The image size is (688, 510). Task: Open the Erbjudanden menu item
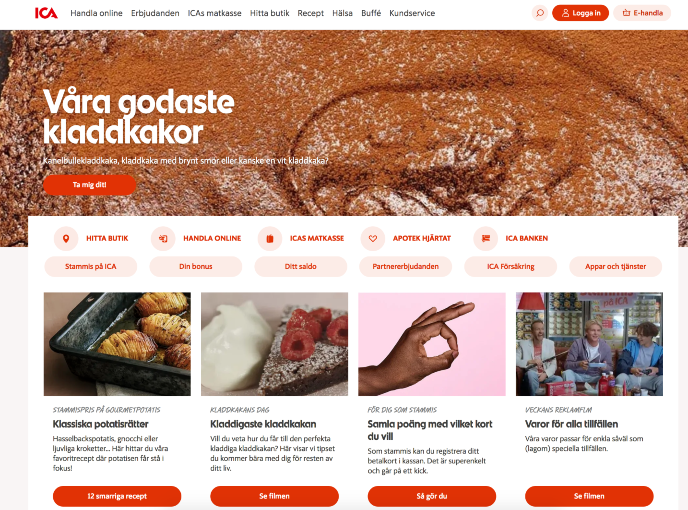click(x=155, y=13)
